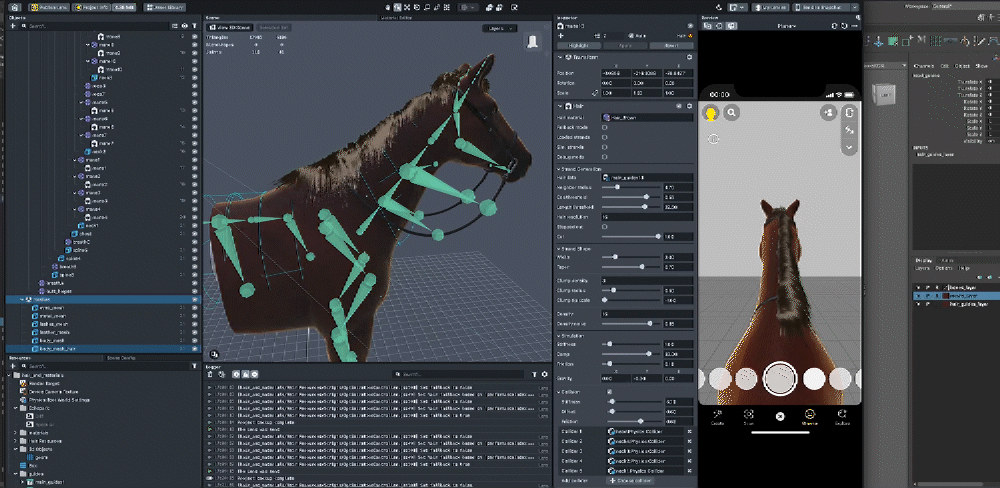Tap the yellow profile avatar in preview

[712, 113]
